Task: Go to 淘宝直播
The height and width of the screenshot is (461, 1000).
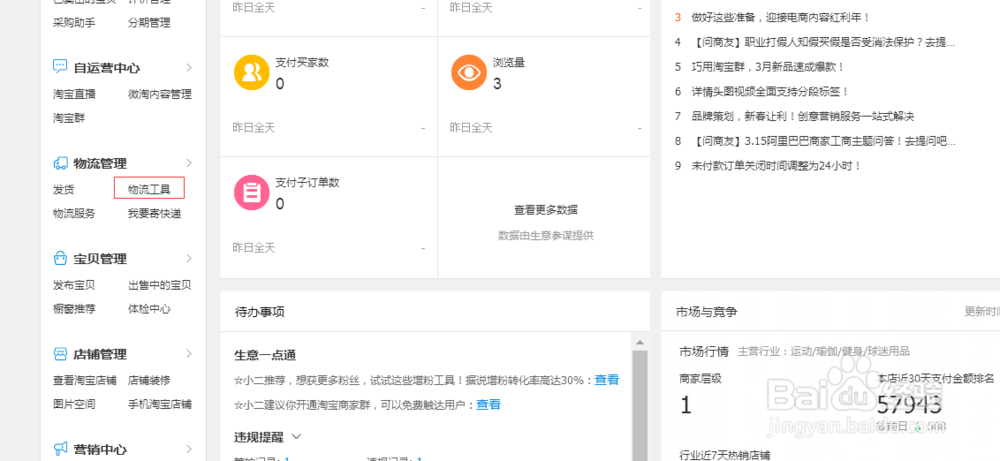Action: click(x=74, y=94)
